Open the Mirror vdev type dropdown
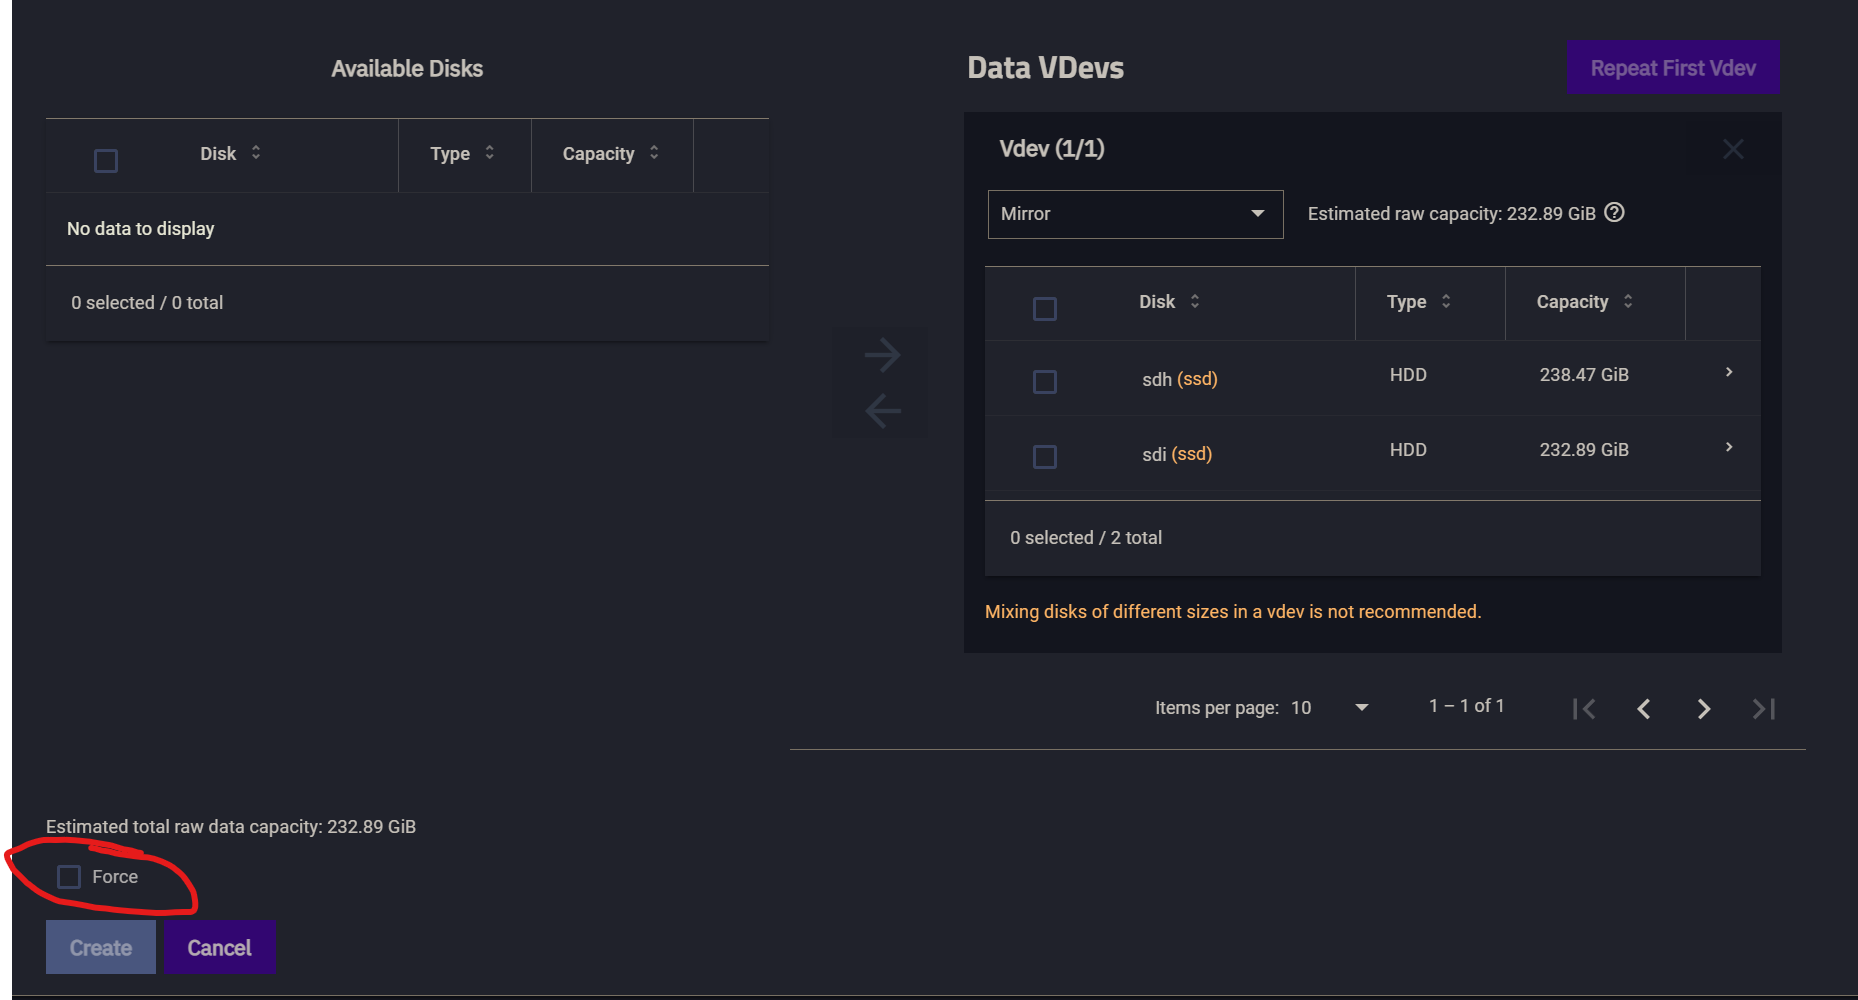The width and height of the screenshot is (1858, 1000). 1135,214
